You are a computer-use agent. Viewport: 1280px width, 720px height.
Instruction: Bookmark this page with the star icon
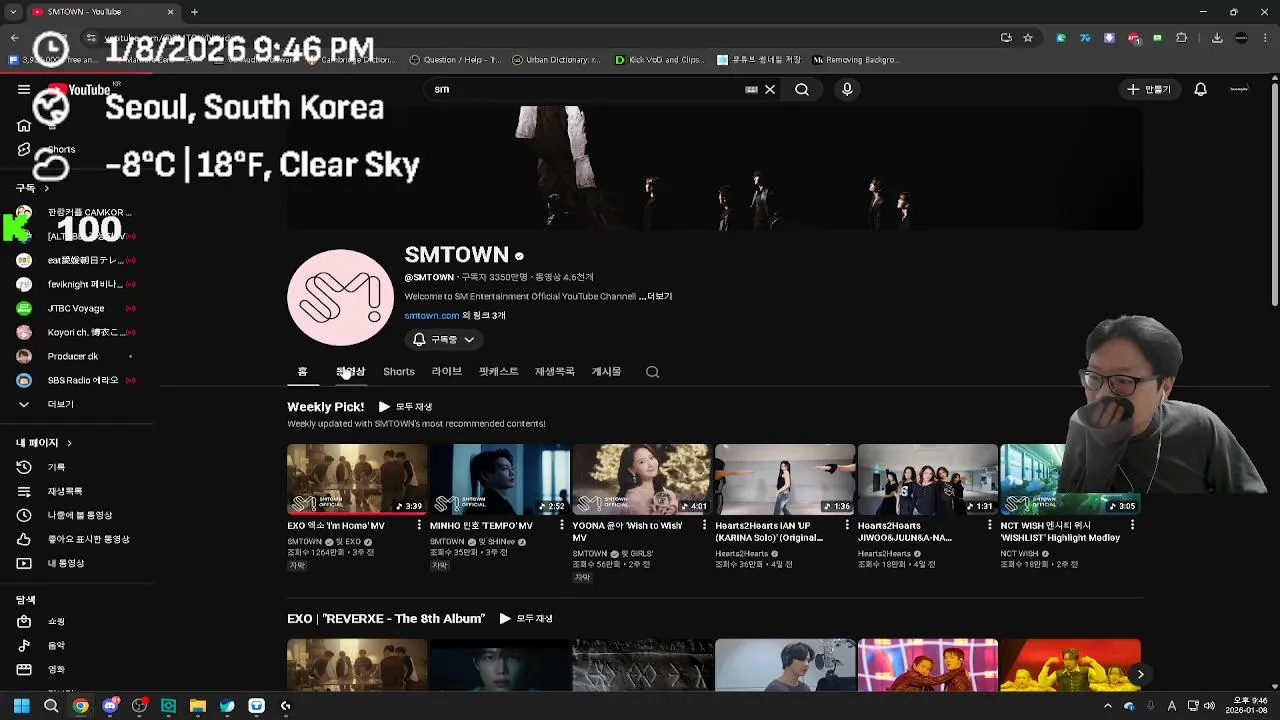tap(1028, 38)
